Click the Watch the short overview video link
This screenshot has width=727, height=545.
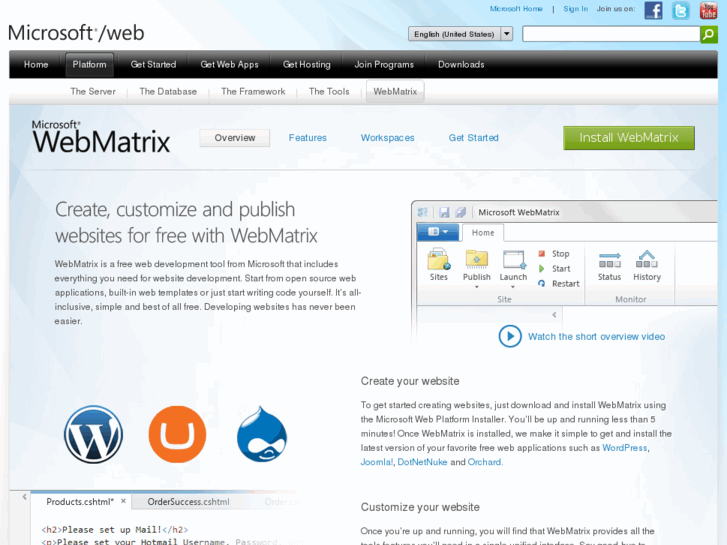coord(596,336)
